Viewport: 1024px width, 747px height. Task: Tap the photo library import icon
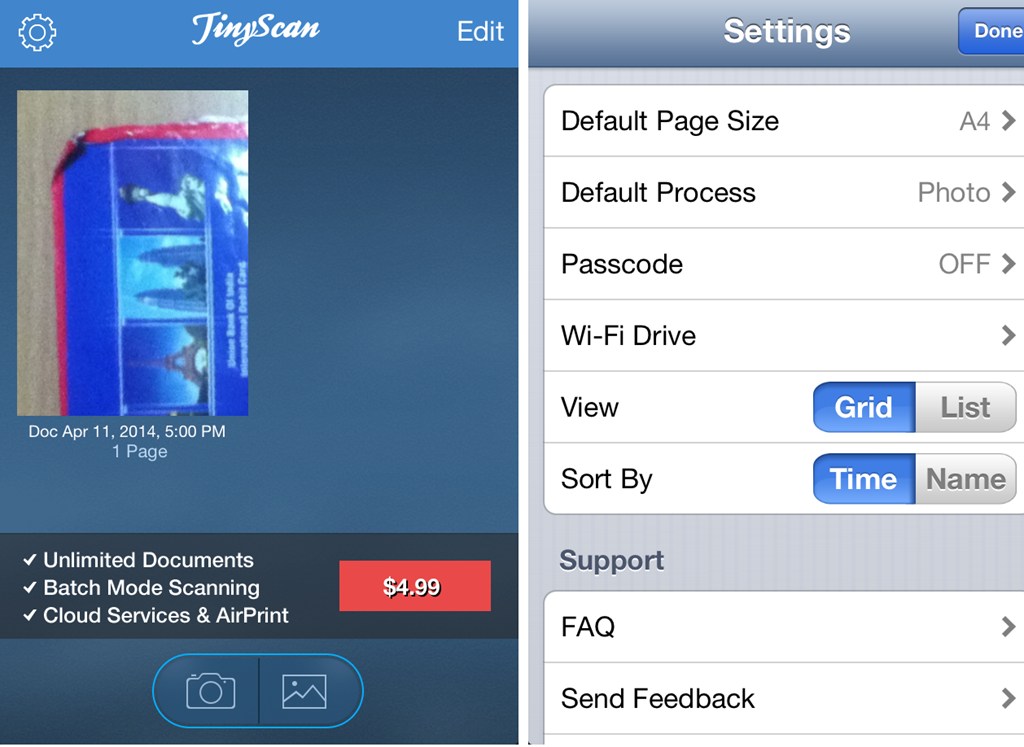pos(304,691)
